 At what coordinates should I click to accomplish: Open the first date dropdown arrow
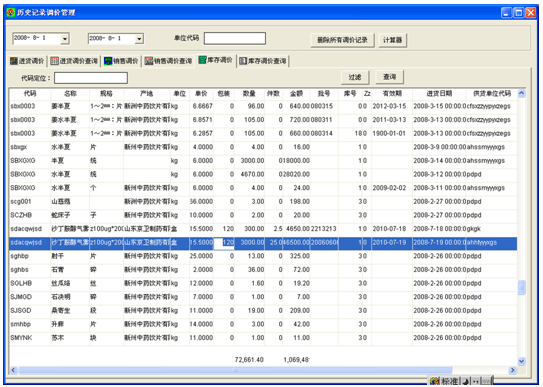pyautogui.click(x=64, y=39)
